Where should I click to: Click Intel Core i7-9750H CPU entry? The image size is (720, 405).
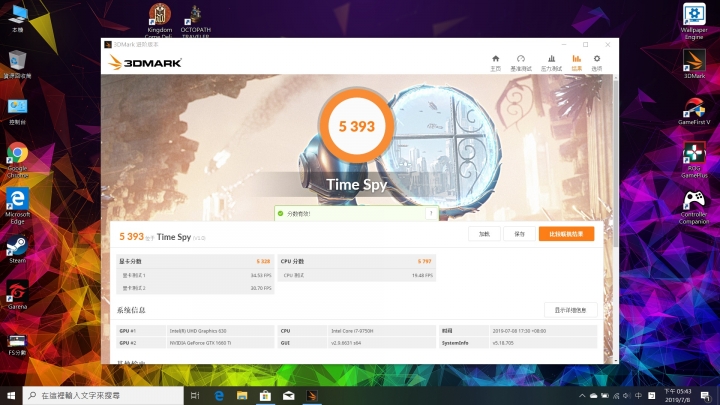352,331
